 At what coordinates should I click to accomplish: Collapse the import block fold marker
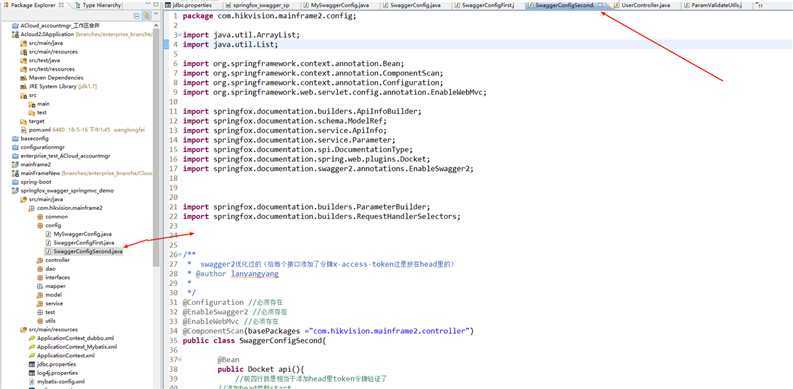(x=180, y=35)
